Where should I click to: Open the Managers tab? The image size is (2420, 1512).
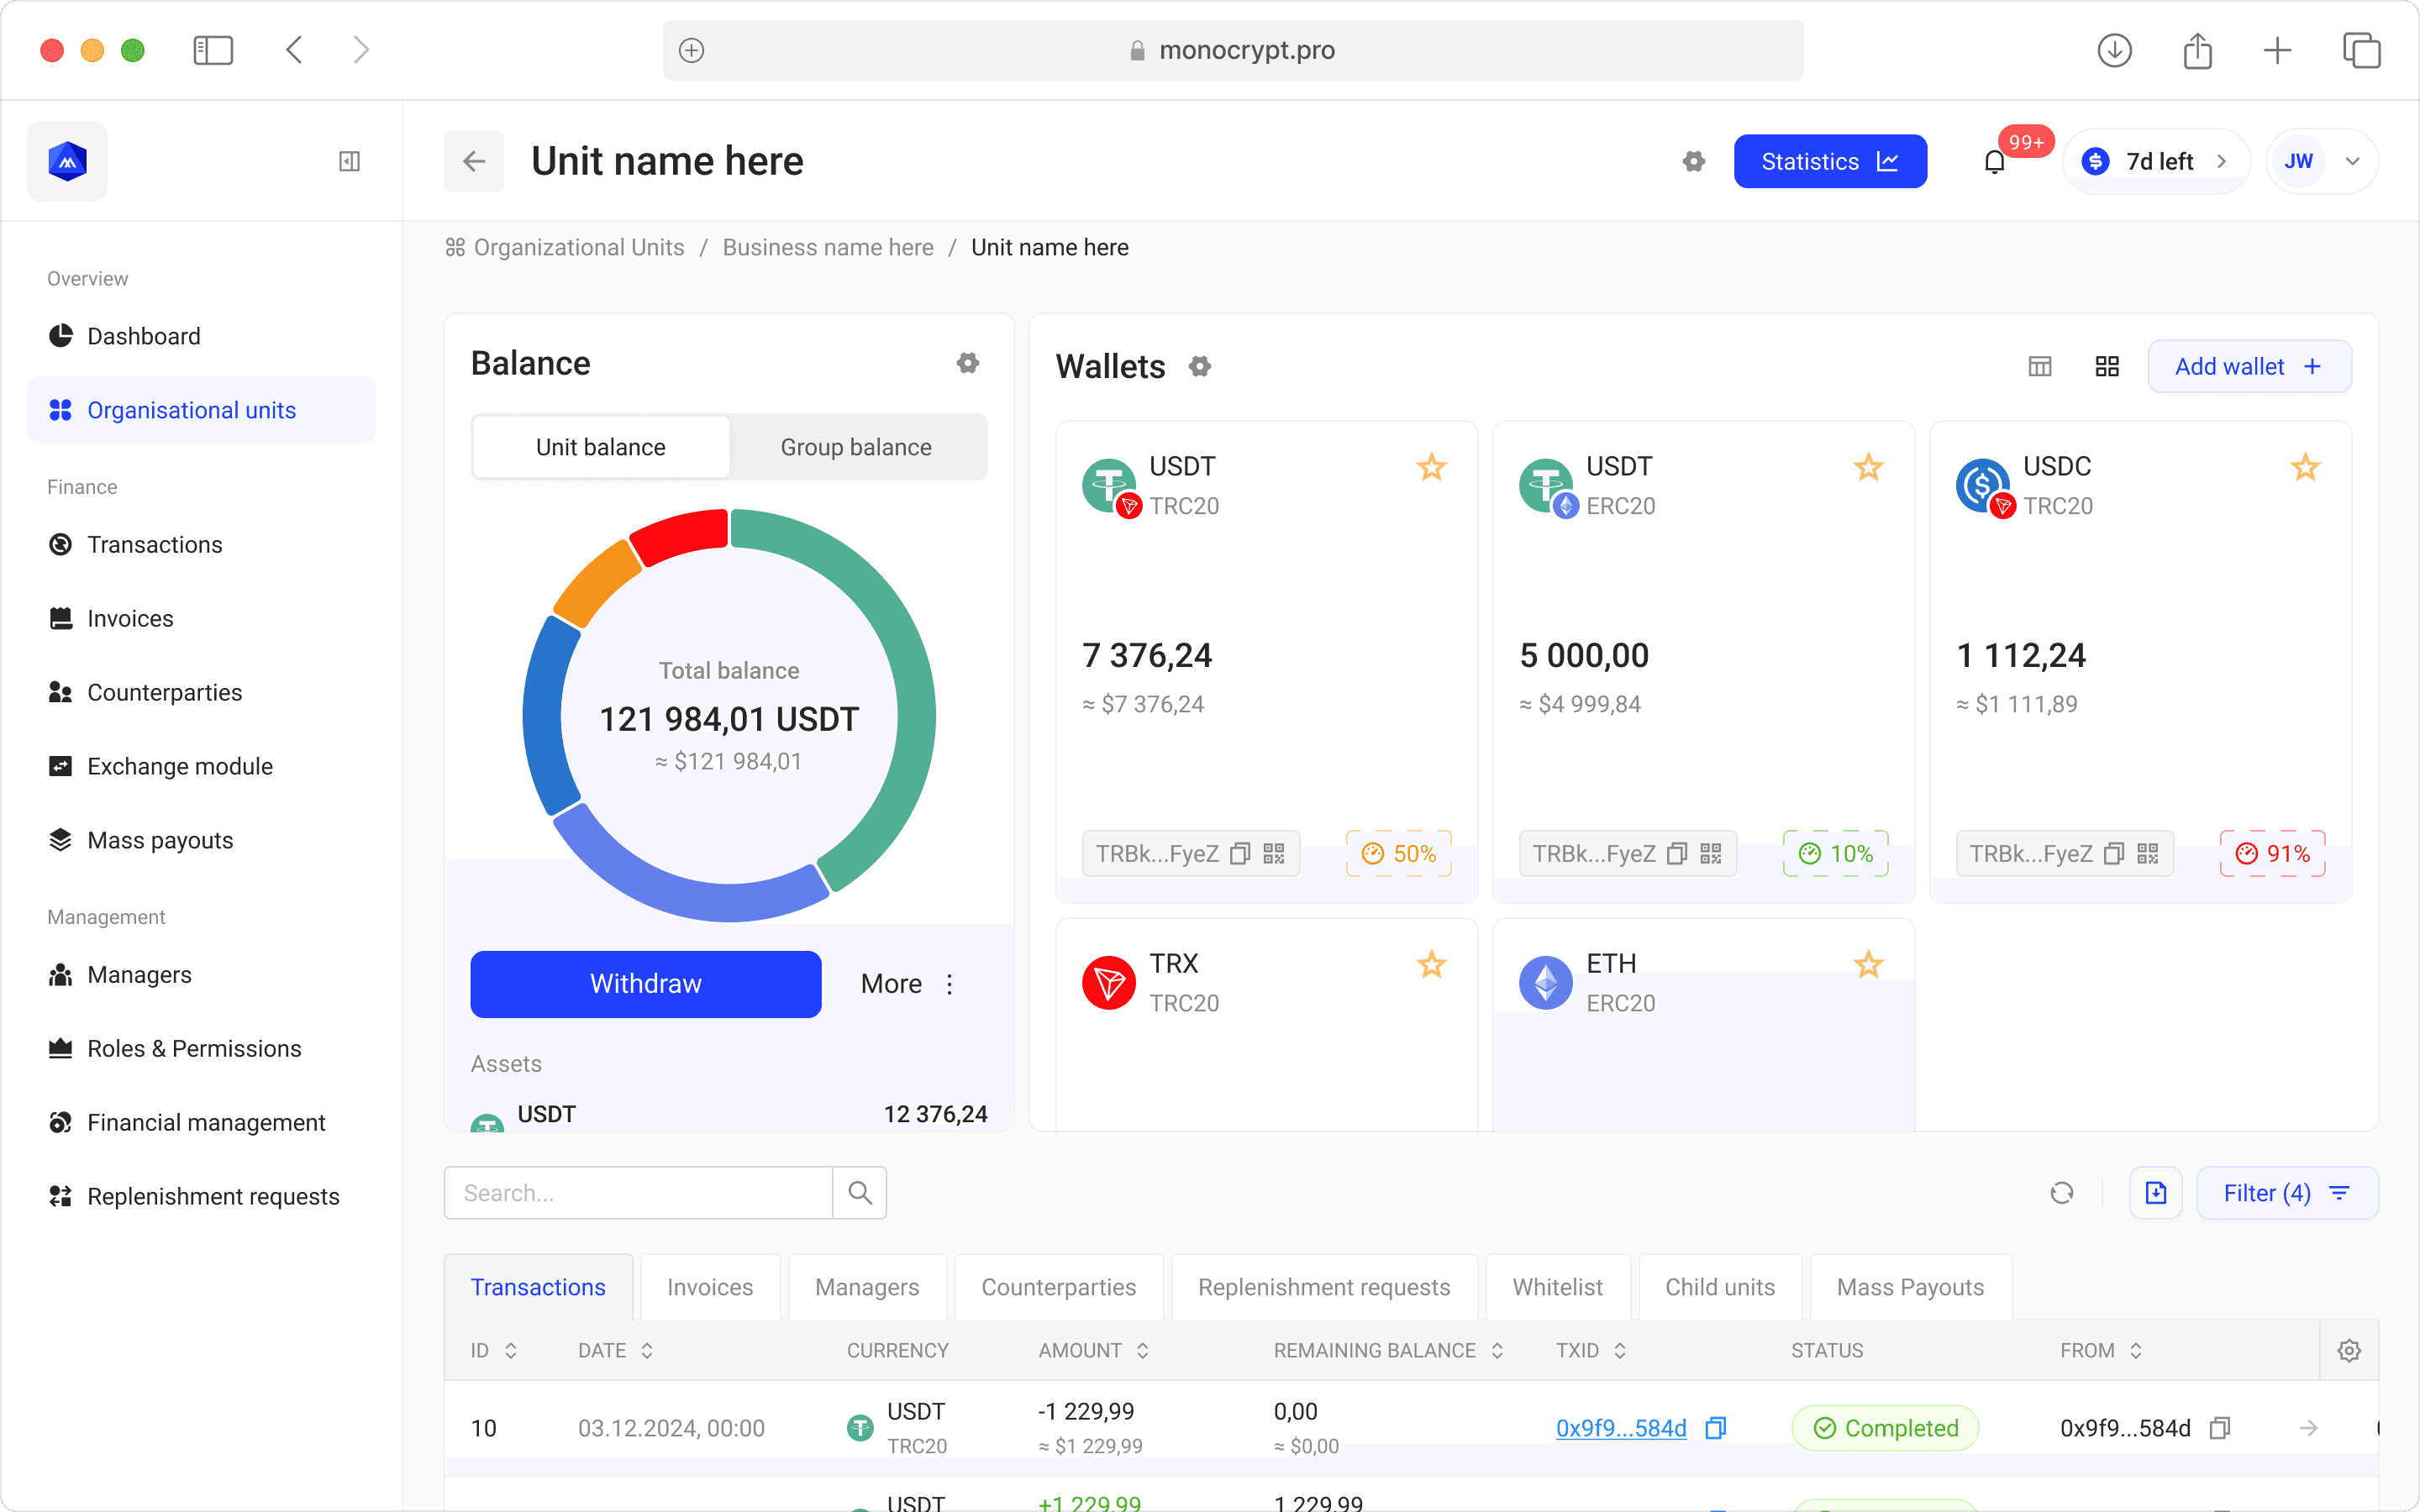click(867, 1287)
